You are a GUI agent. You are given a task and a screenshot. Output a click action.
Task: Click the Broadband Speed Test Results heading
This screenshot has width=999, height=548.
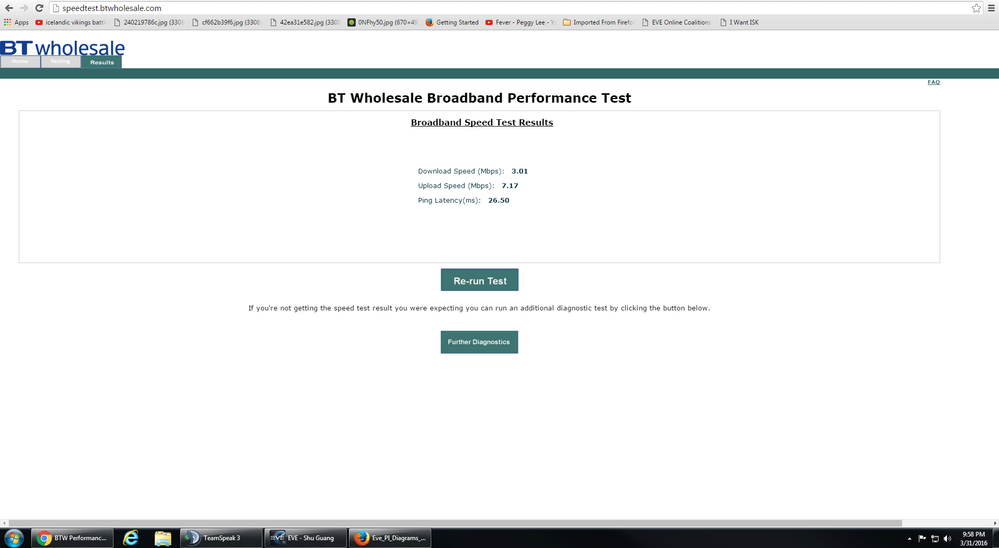(482, 122)
